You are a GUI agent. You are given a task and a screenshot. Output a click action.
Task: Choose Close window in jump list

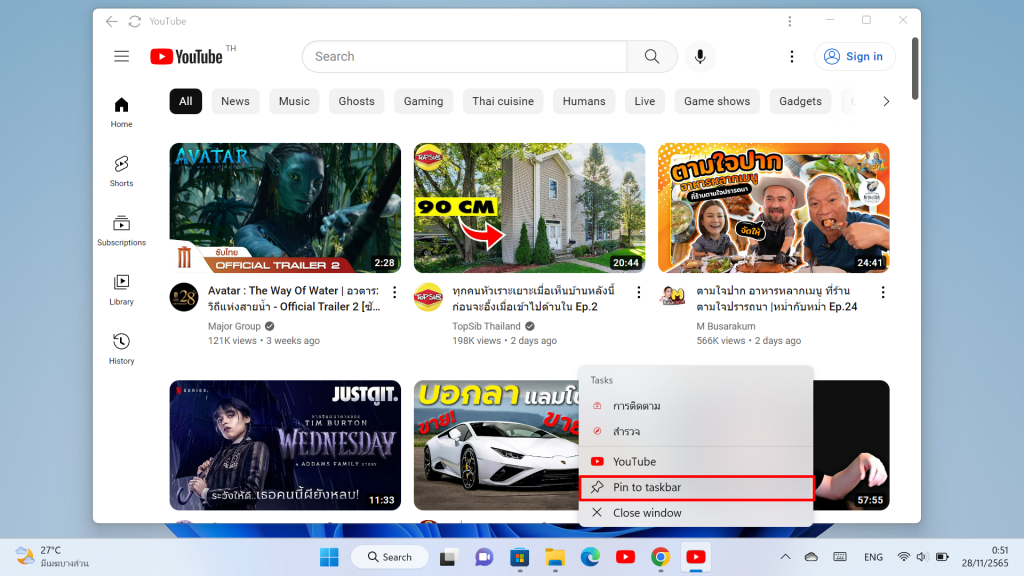pos(696,513)
